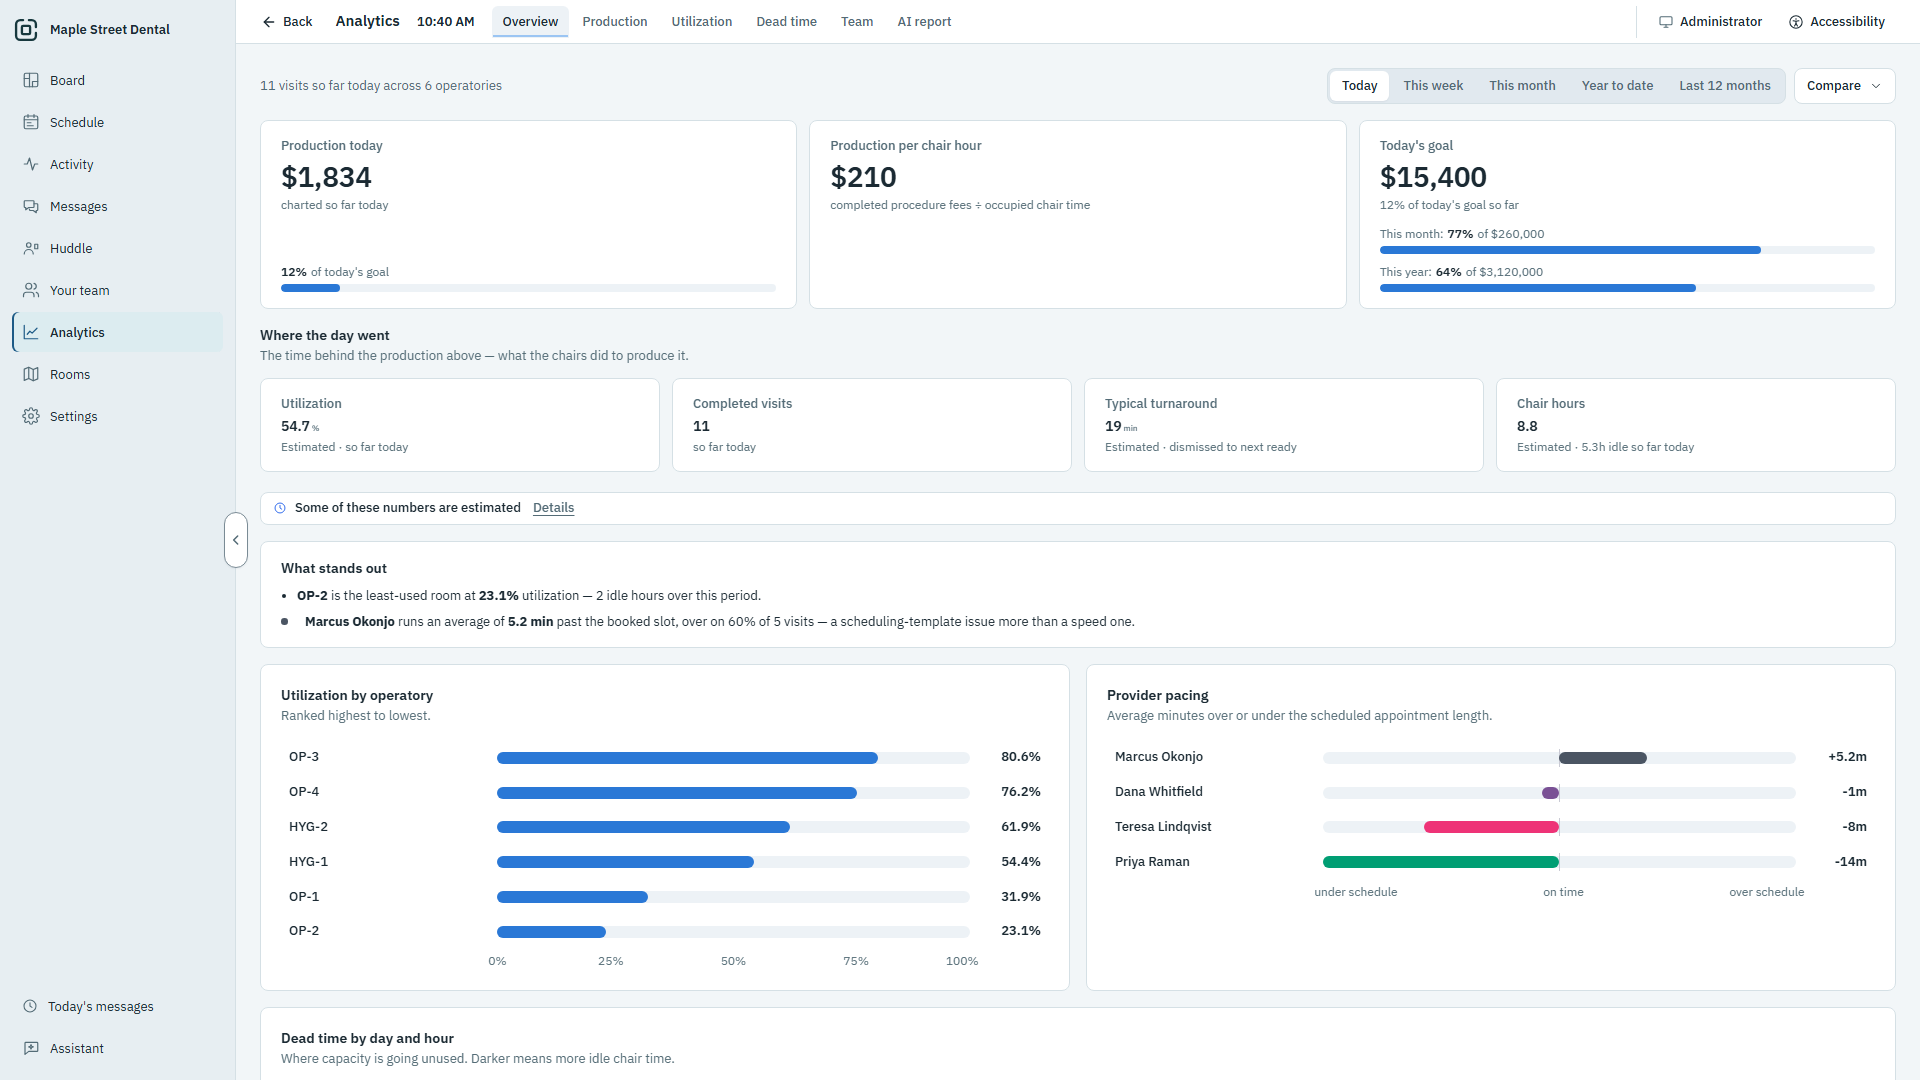Open the Huddle icon in sidebar
This screenshot has width=1920, height=1080.
click(31, 248)
